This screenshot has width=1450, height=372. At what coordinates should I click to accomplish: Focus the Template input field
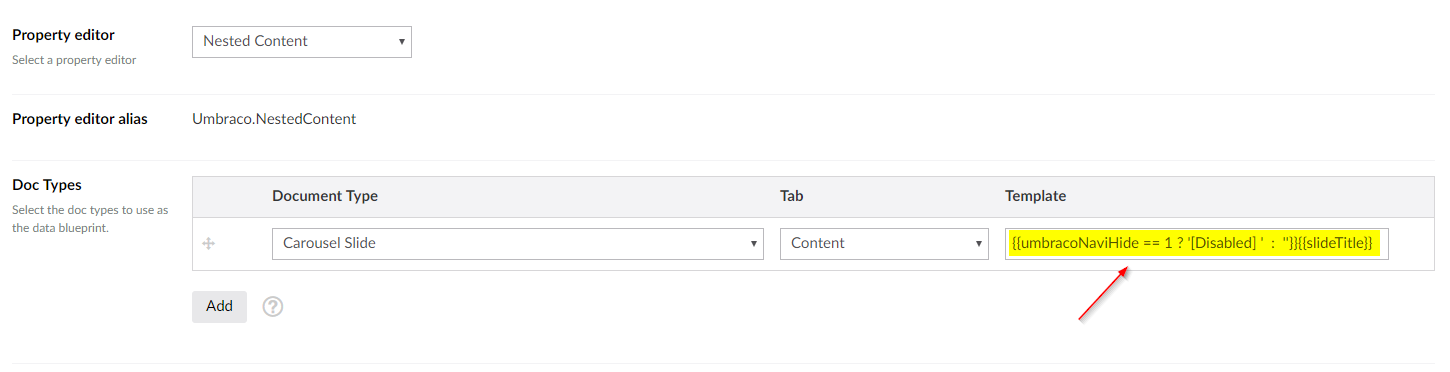tap(1197, 243)
